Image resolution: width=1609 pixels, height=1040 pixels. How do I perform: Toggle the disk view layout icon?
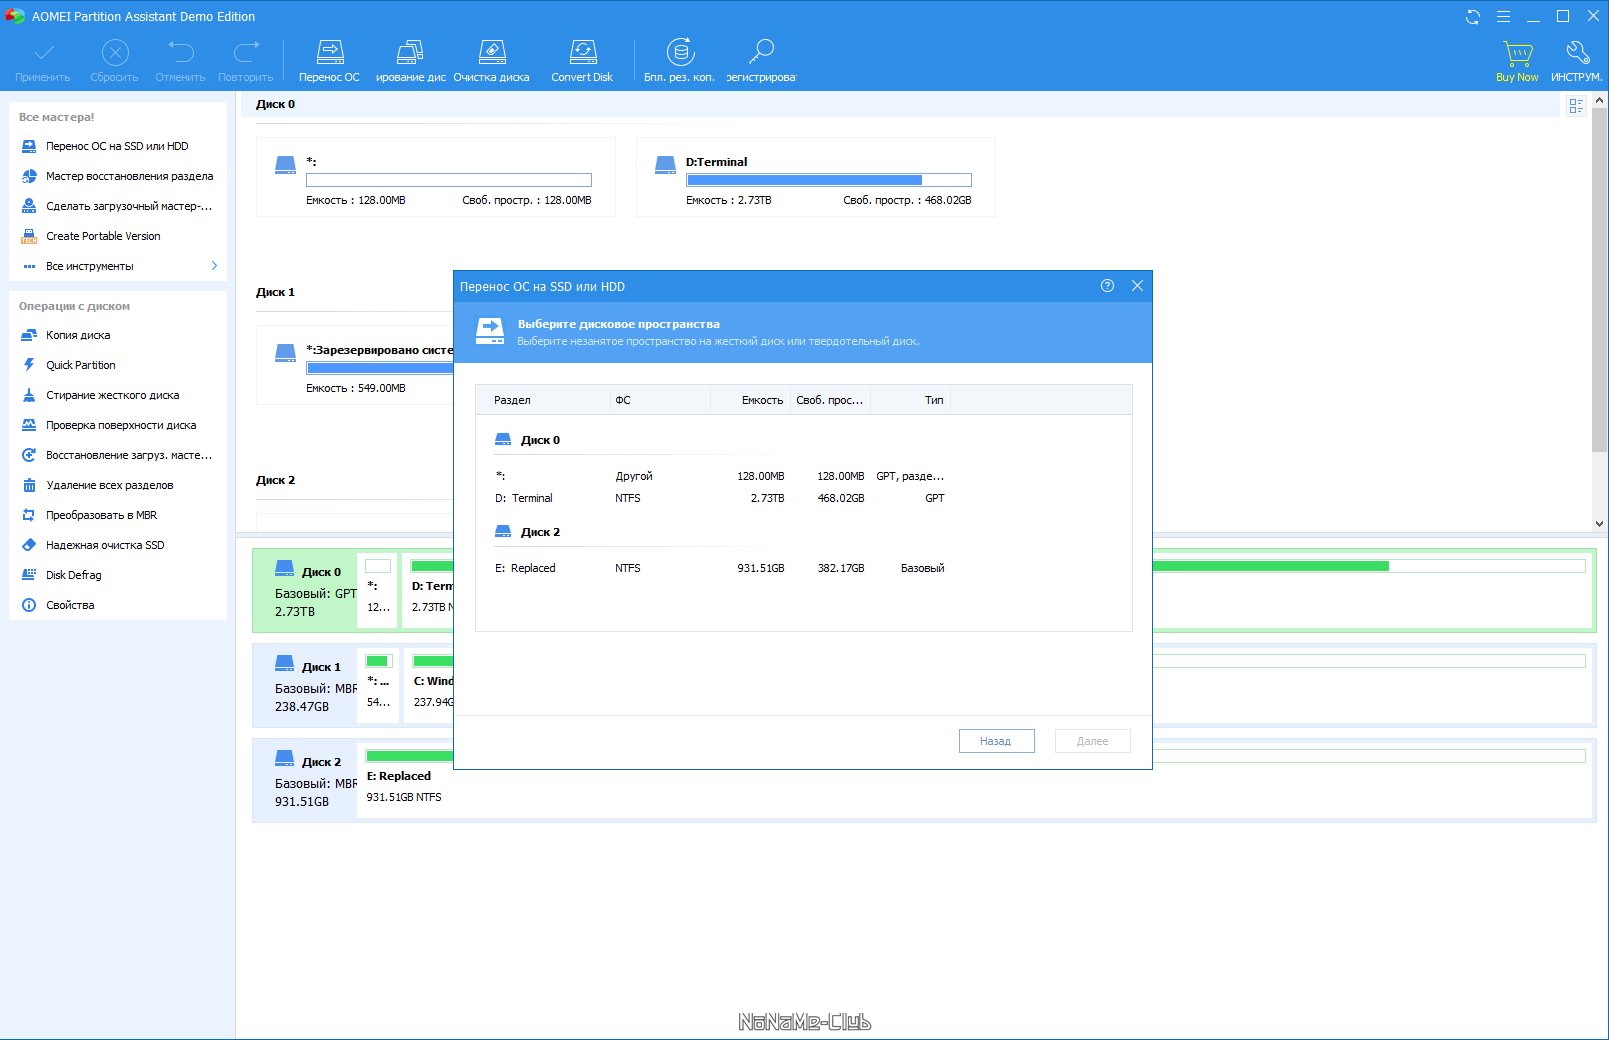(1576, 106)
